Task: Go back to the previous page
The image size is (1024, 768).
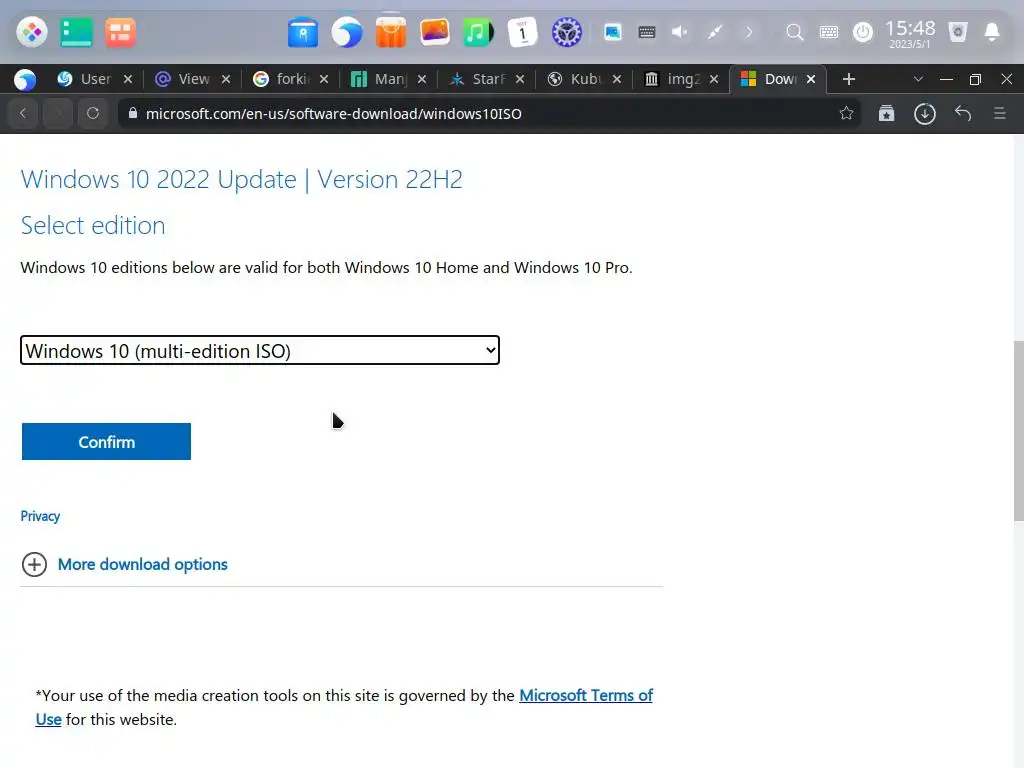Action: pyautogui.click(x=23, y=113)
